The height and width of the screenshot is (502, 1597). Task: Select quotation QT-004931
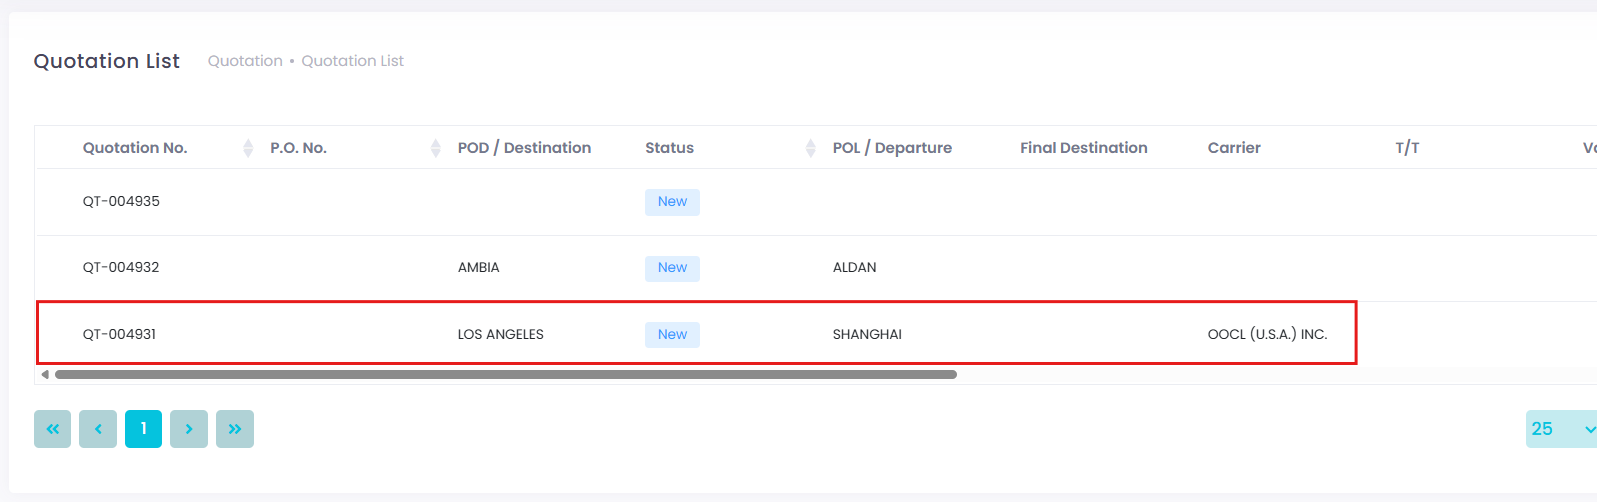[x=119, y=334]
